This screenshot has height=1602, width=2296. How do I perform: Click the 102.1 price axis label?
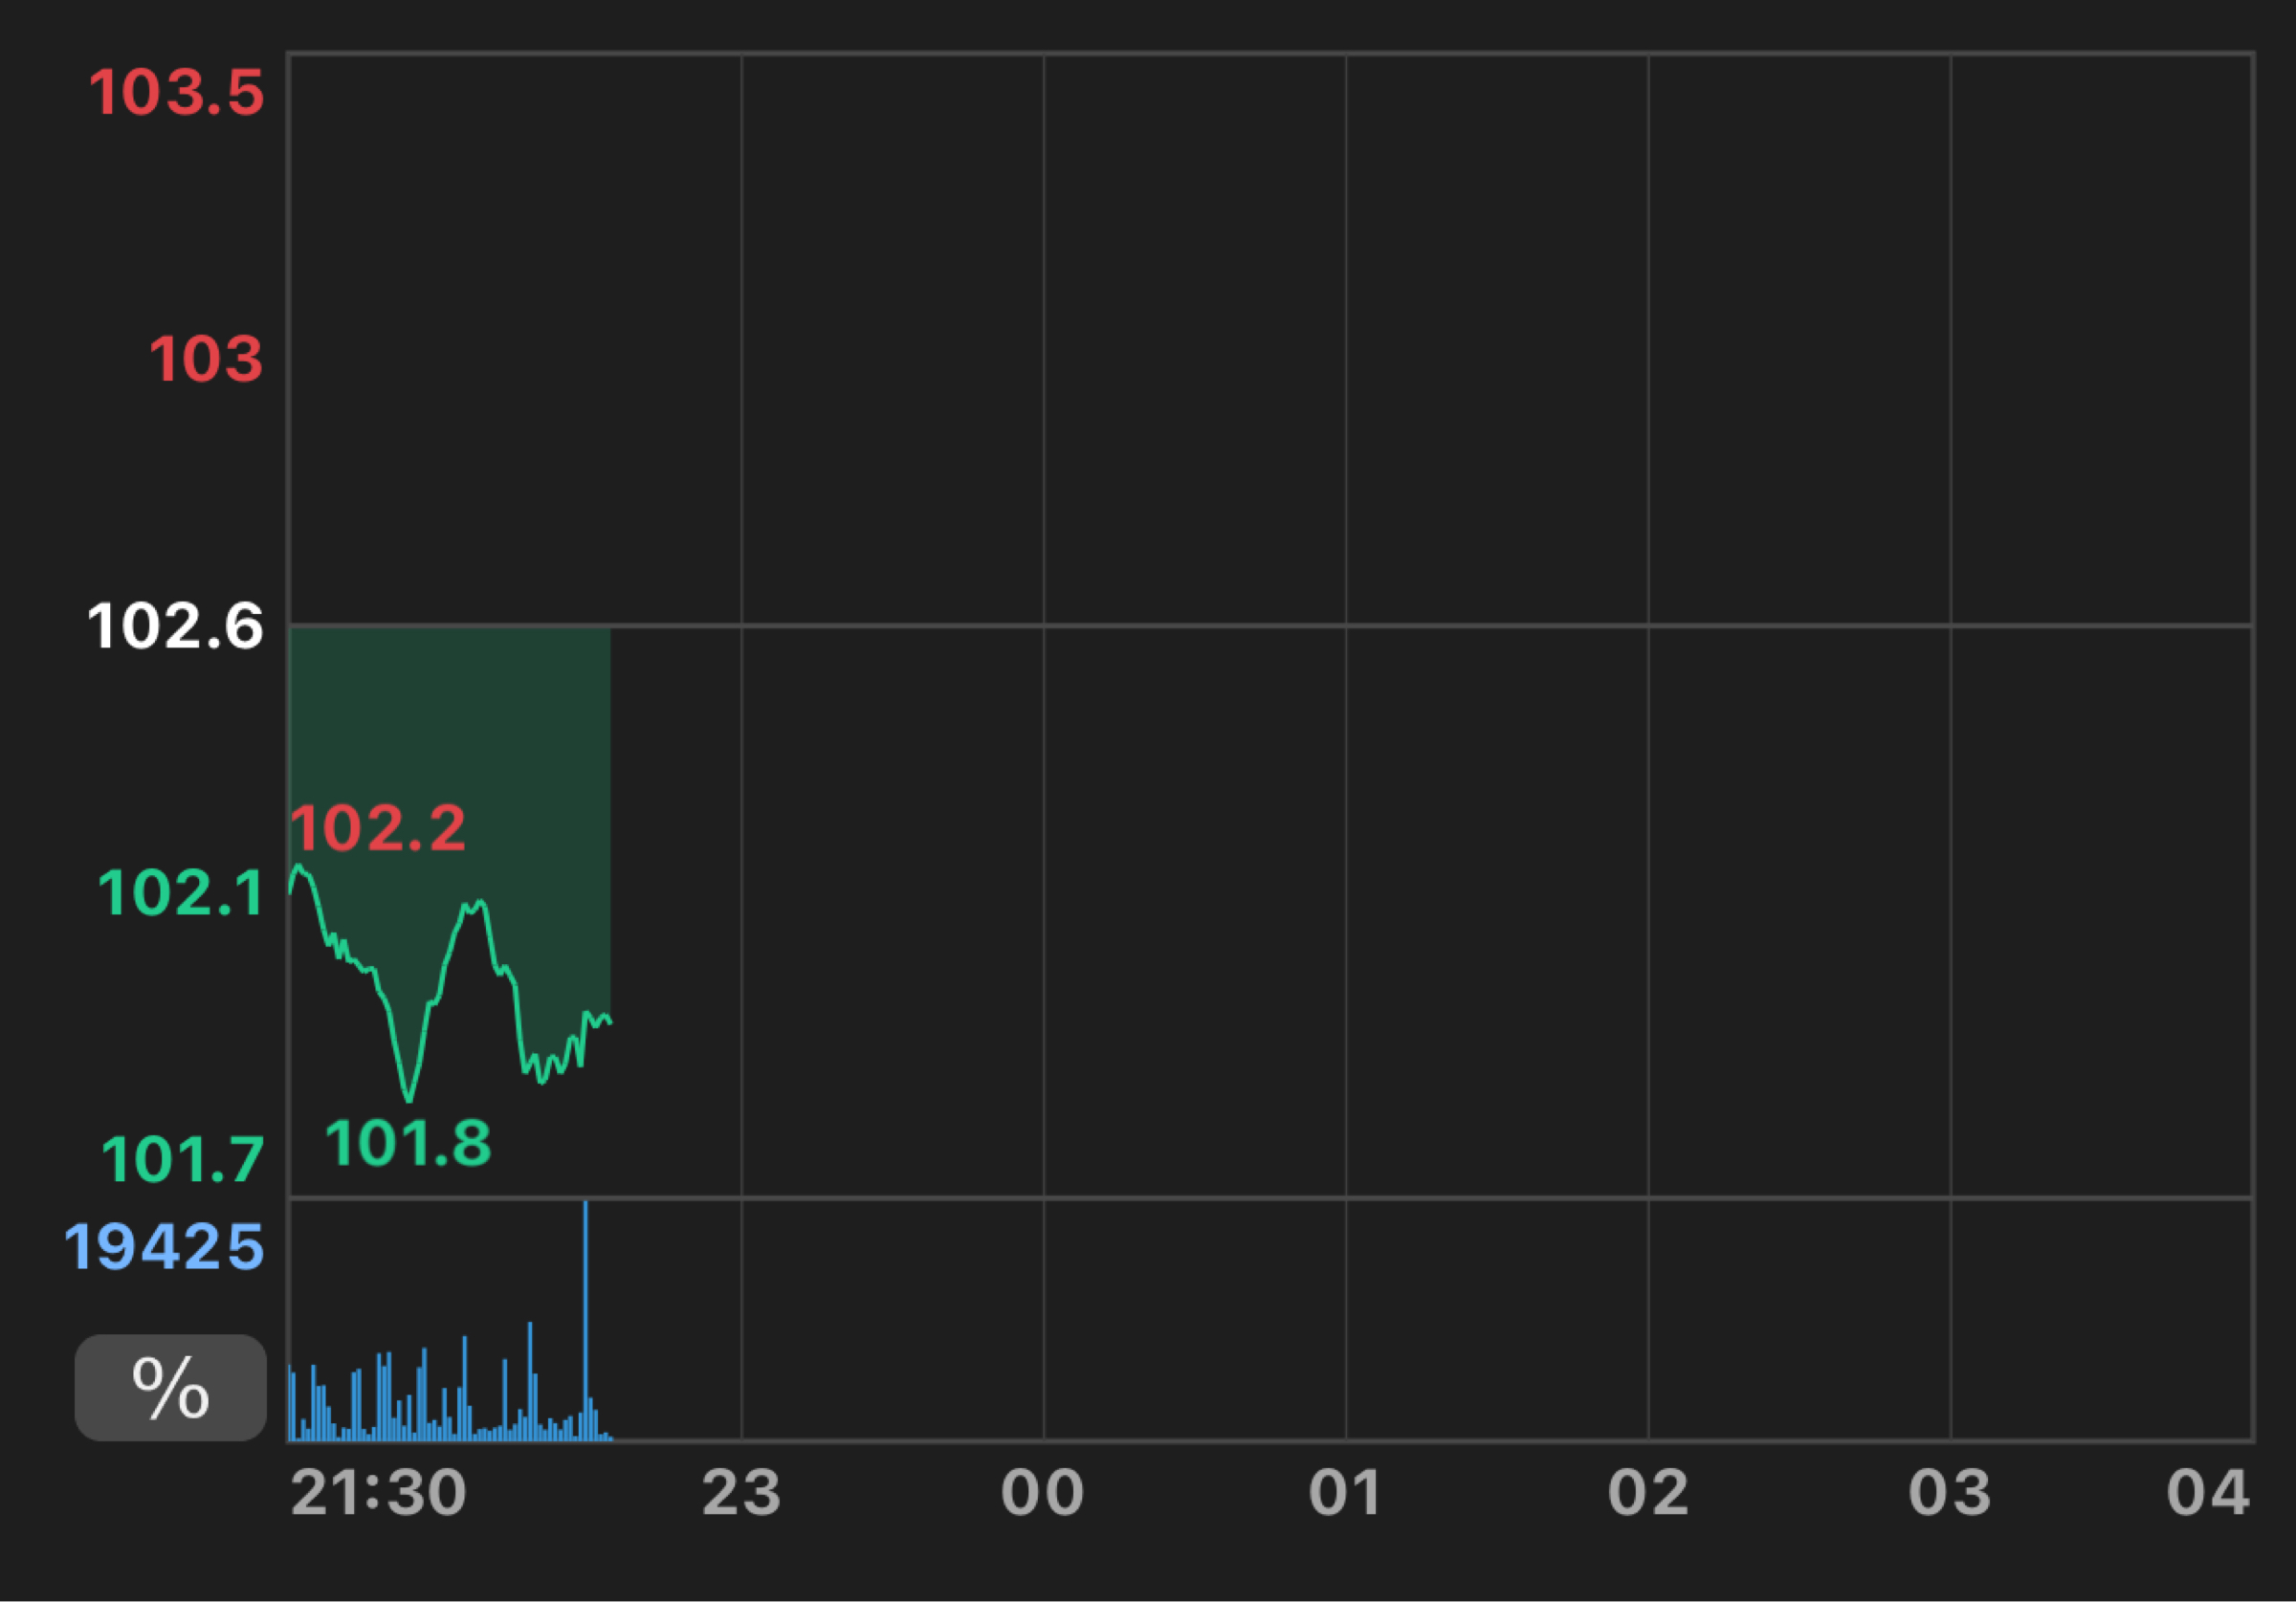coord(181,894)
